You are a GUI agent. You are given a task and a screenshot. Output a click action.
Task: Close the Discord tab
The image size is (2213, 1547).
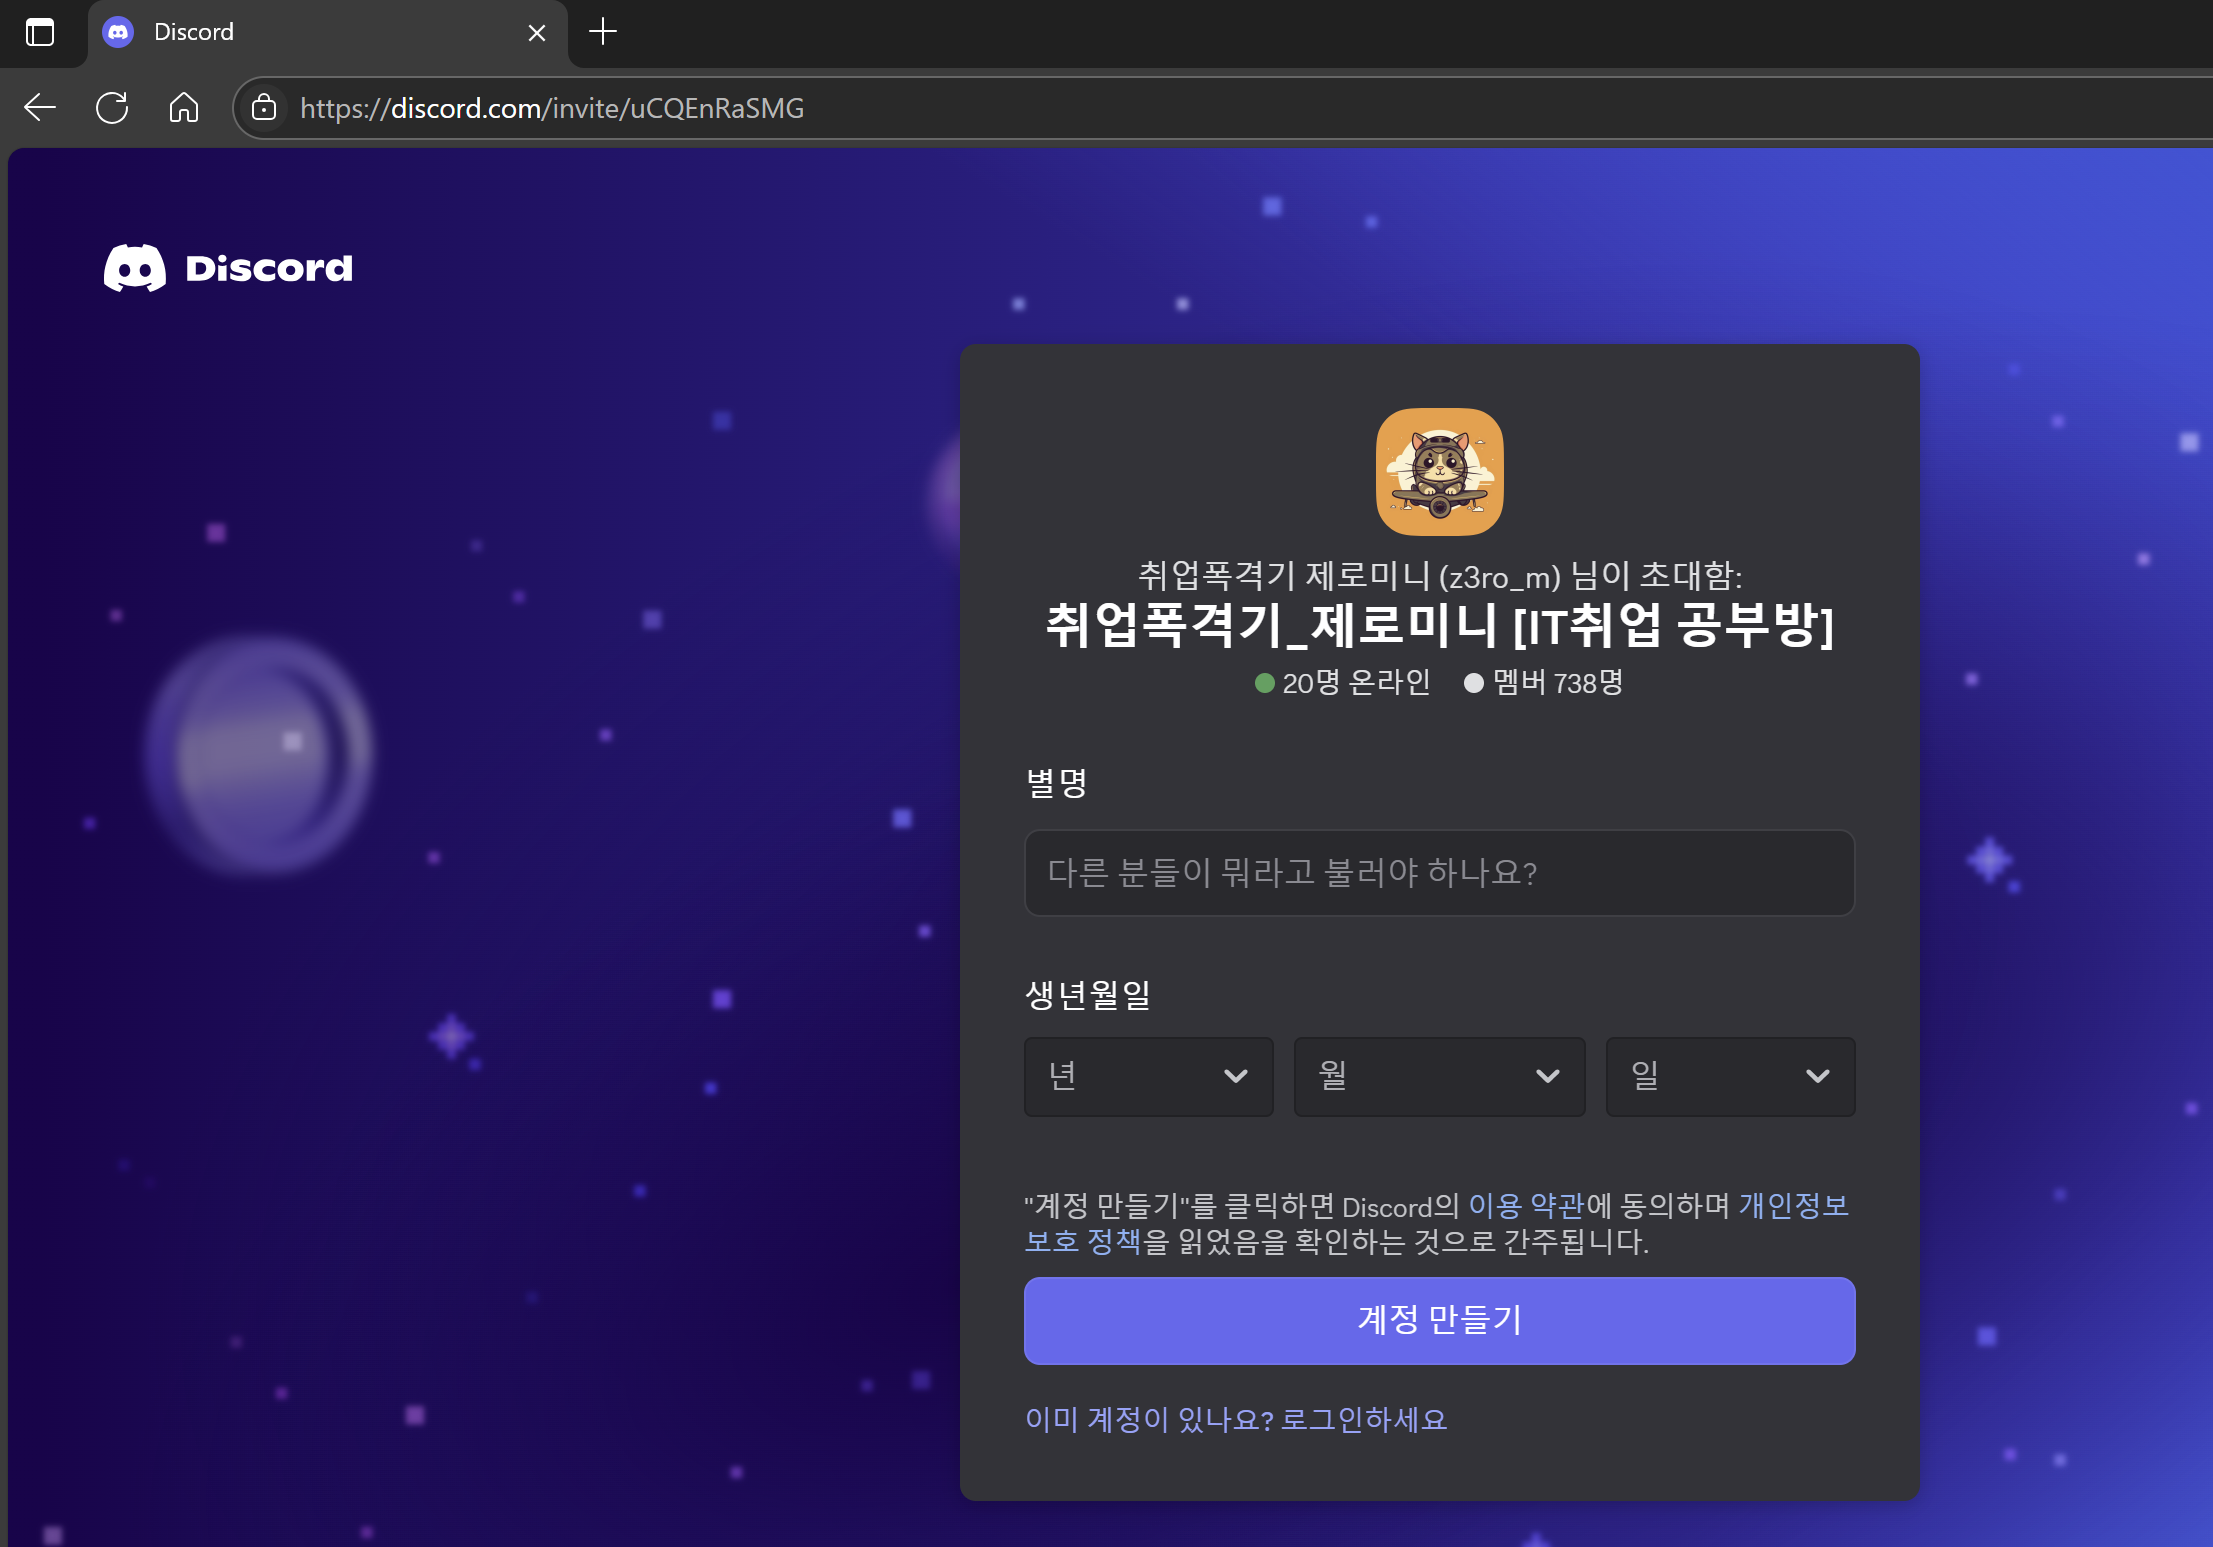click(x=537, y=33)
